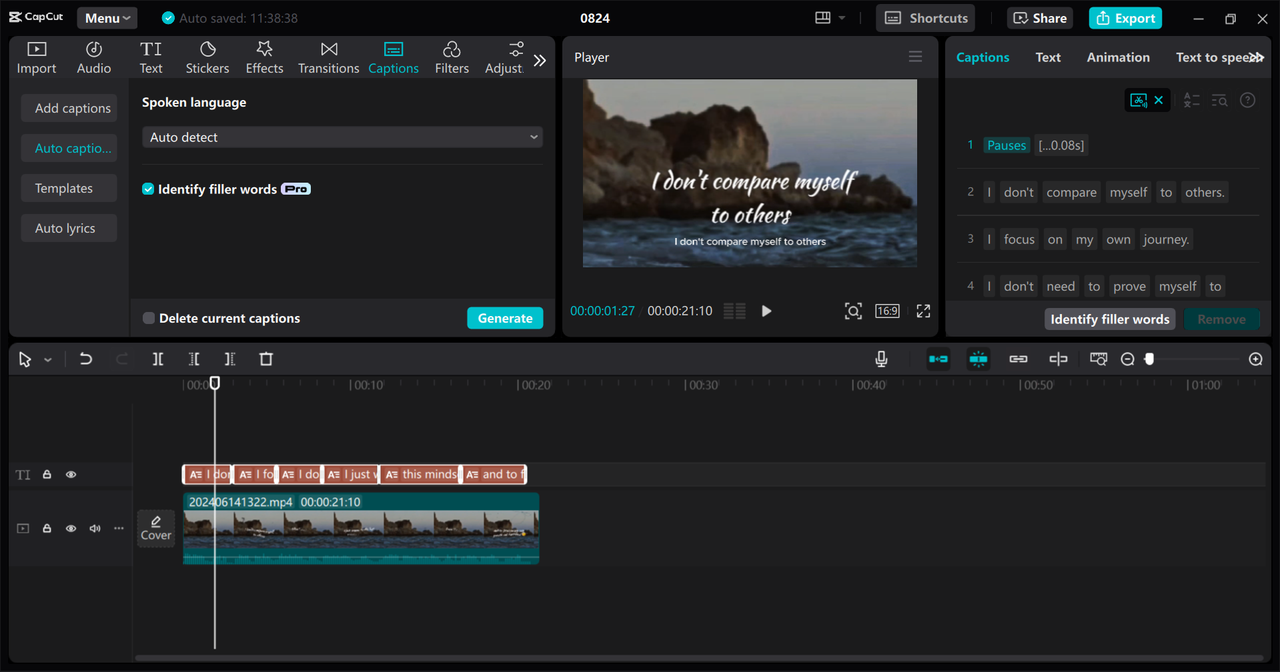Open the player hamburger menu
The height and width of the screenshot is (672, 1280).
click(915, 57)
